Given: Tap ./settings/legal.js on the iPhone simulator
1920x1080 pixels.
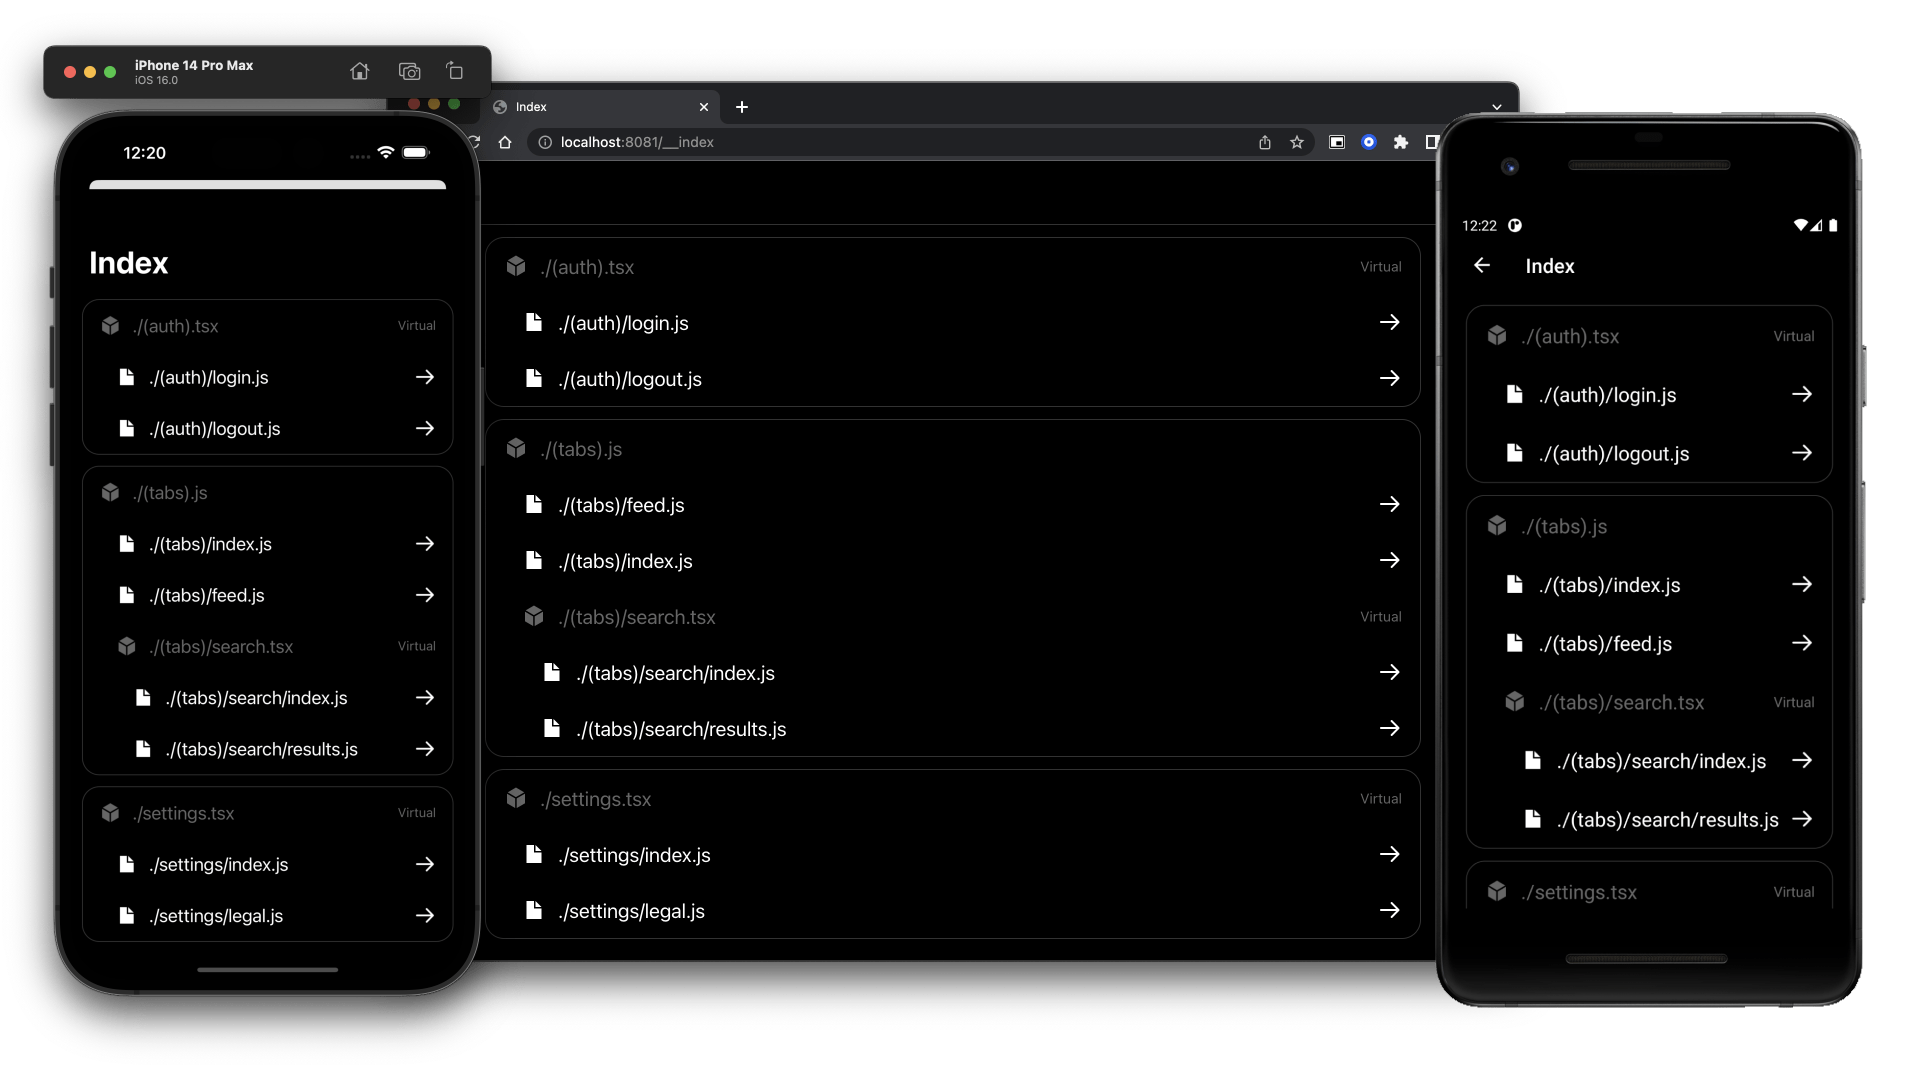Looking at the screenshot, I should click(x=216, y=916).
